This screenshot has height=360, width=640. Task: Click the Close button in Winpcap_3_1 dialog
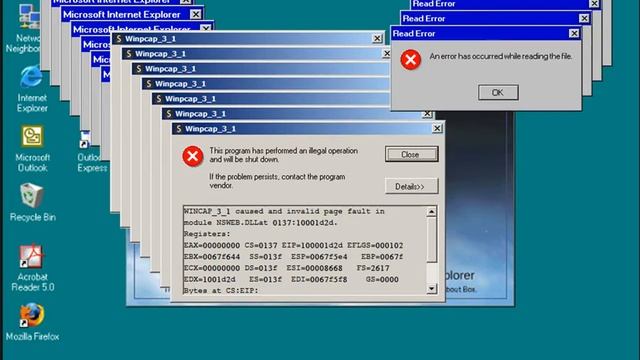point(411,154)
